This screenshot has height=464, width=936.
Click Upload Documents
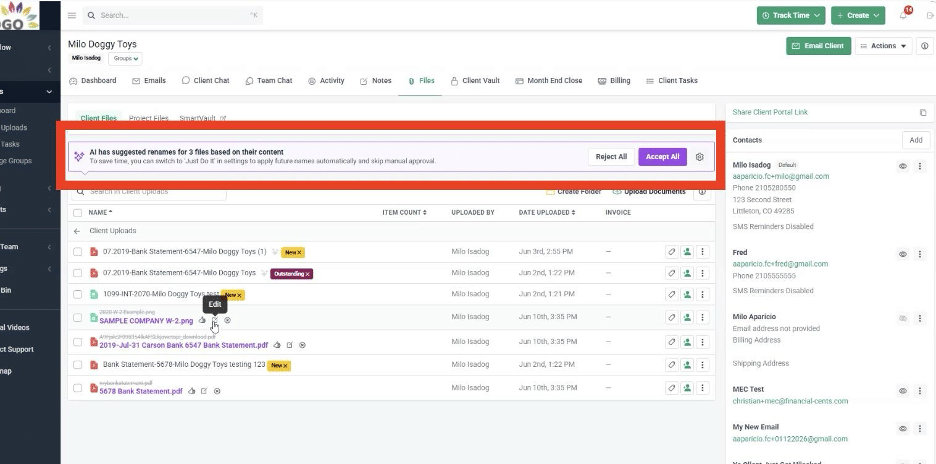649,192
